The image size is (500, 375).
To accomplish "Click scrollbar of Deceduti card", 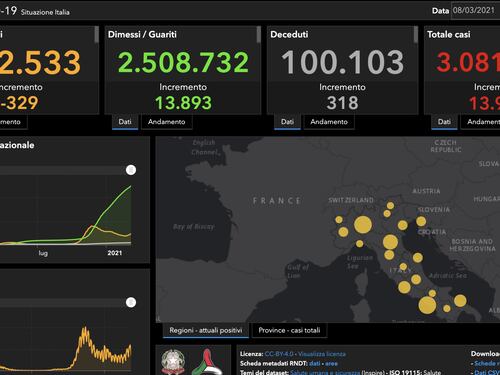I will (416, 35).
